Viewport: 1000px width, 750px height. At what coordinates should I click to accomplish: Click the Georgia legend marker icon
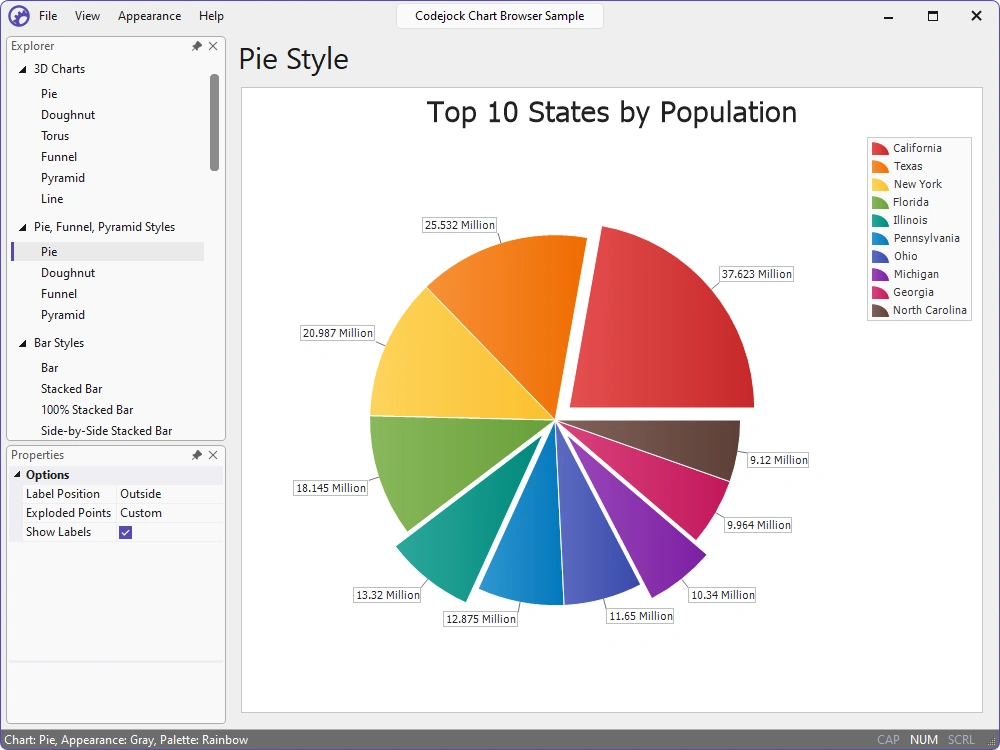[880, 293]
